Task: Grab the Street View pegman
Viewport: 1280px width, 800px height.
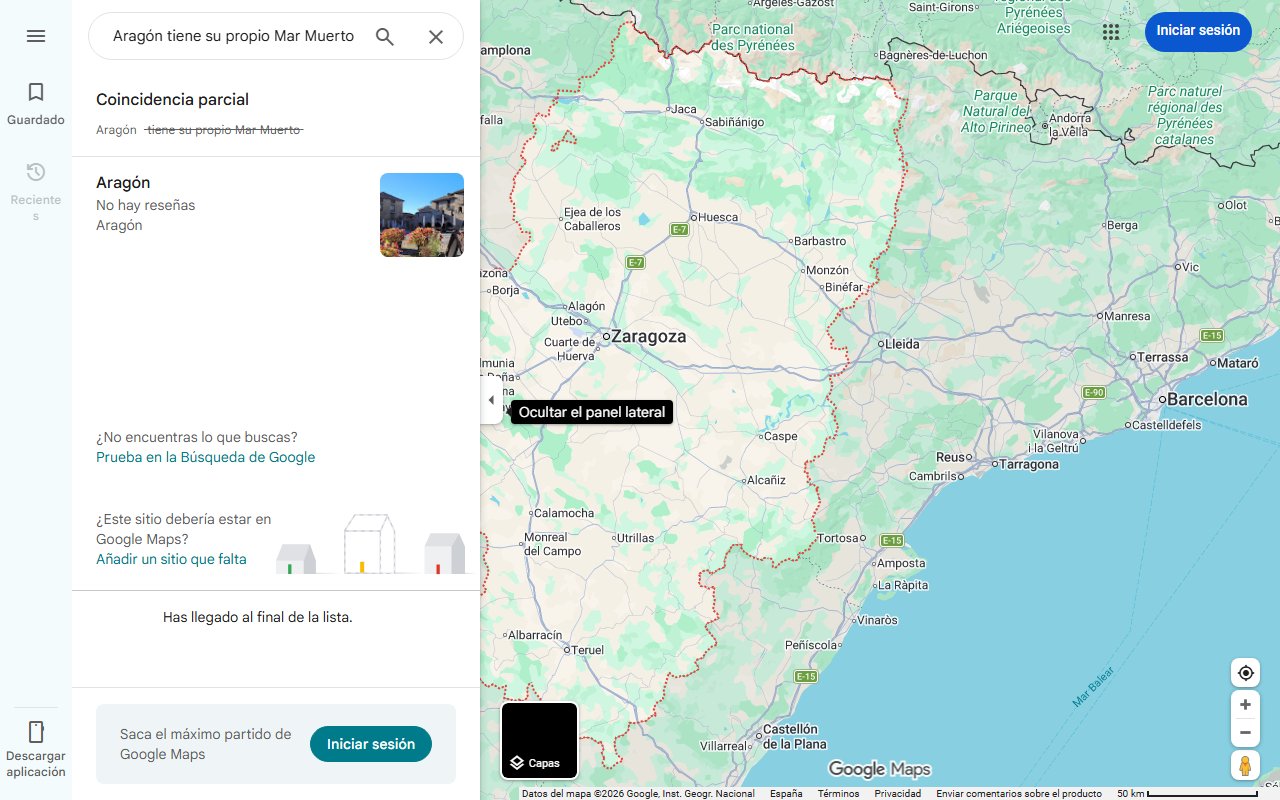Action: point(1245,765)
